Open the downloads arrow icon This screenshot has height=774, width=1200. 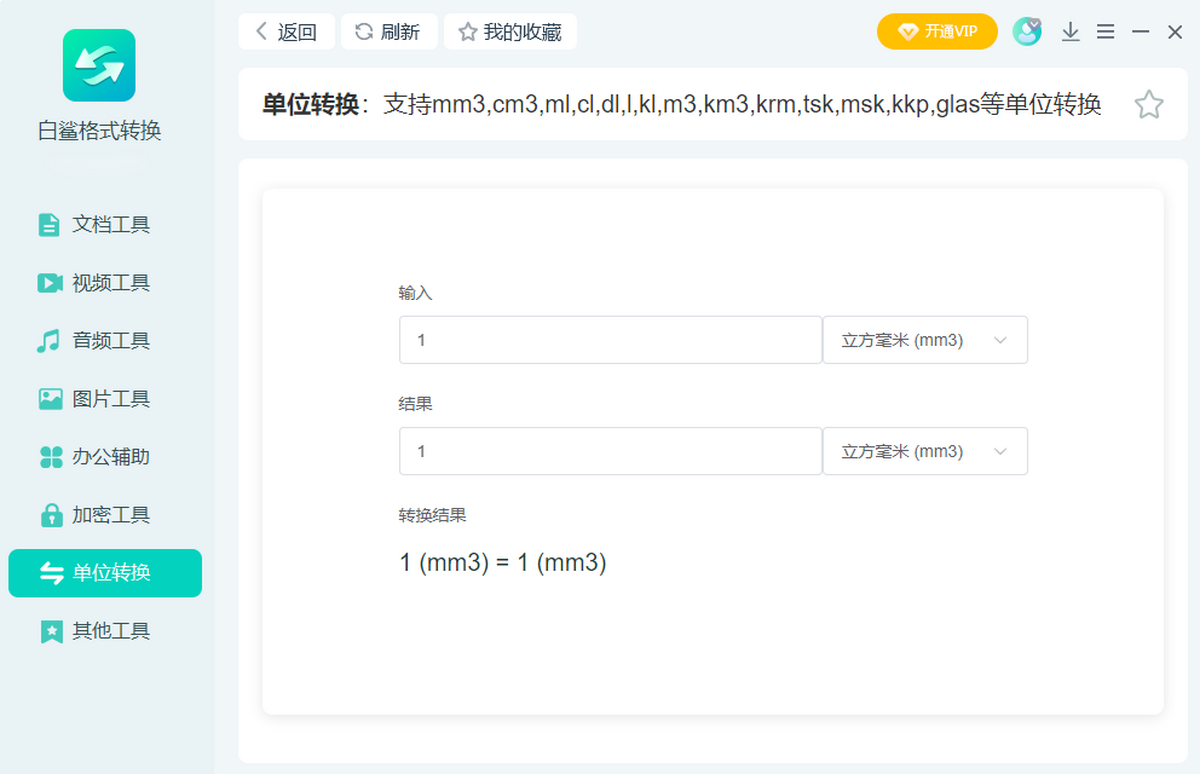[x=1070, y=32]
